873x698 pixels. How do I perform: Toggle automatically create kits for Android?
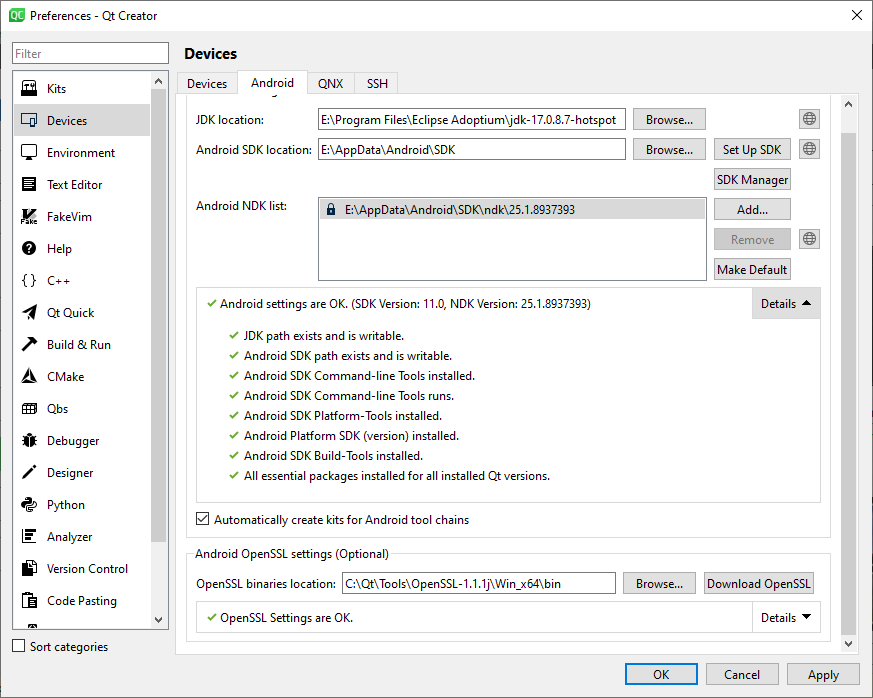tap(203, 520)
